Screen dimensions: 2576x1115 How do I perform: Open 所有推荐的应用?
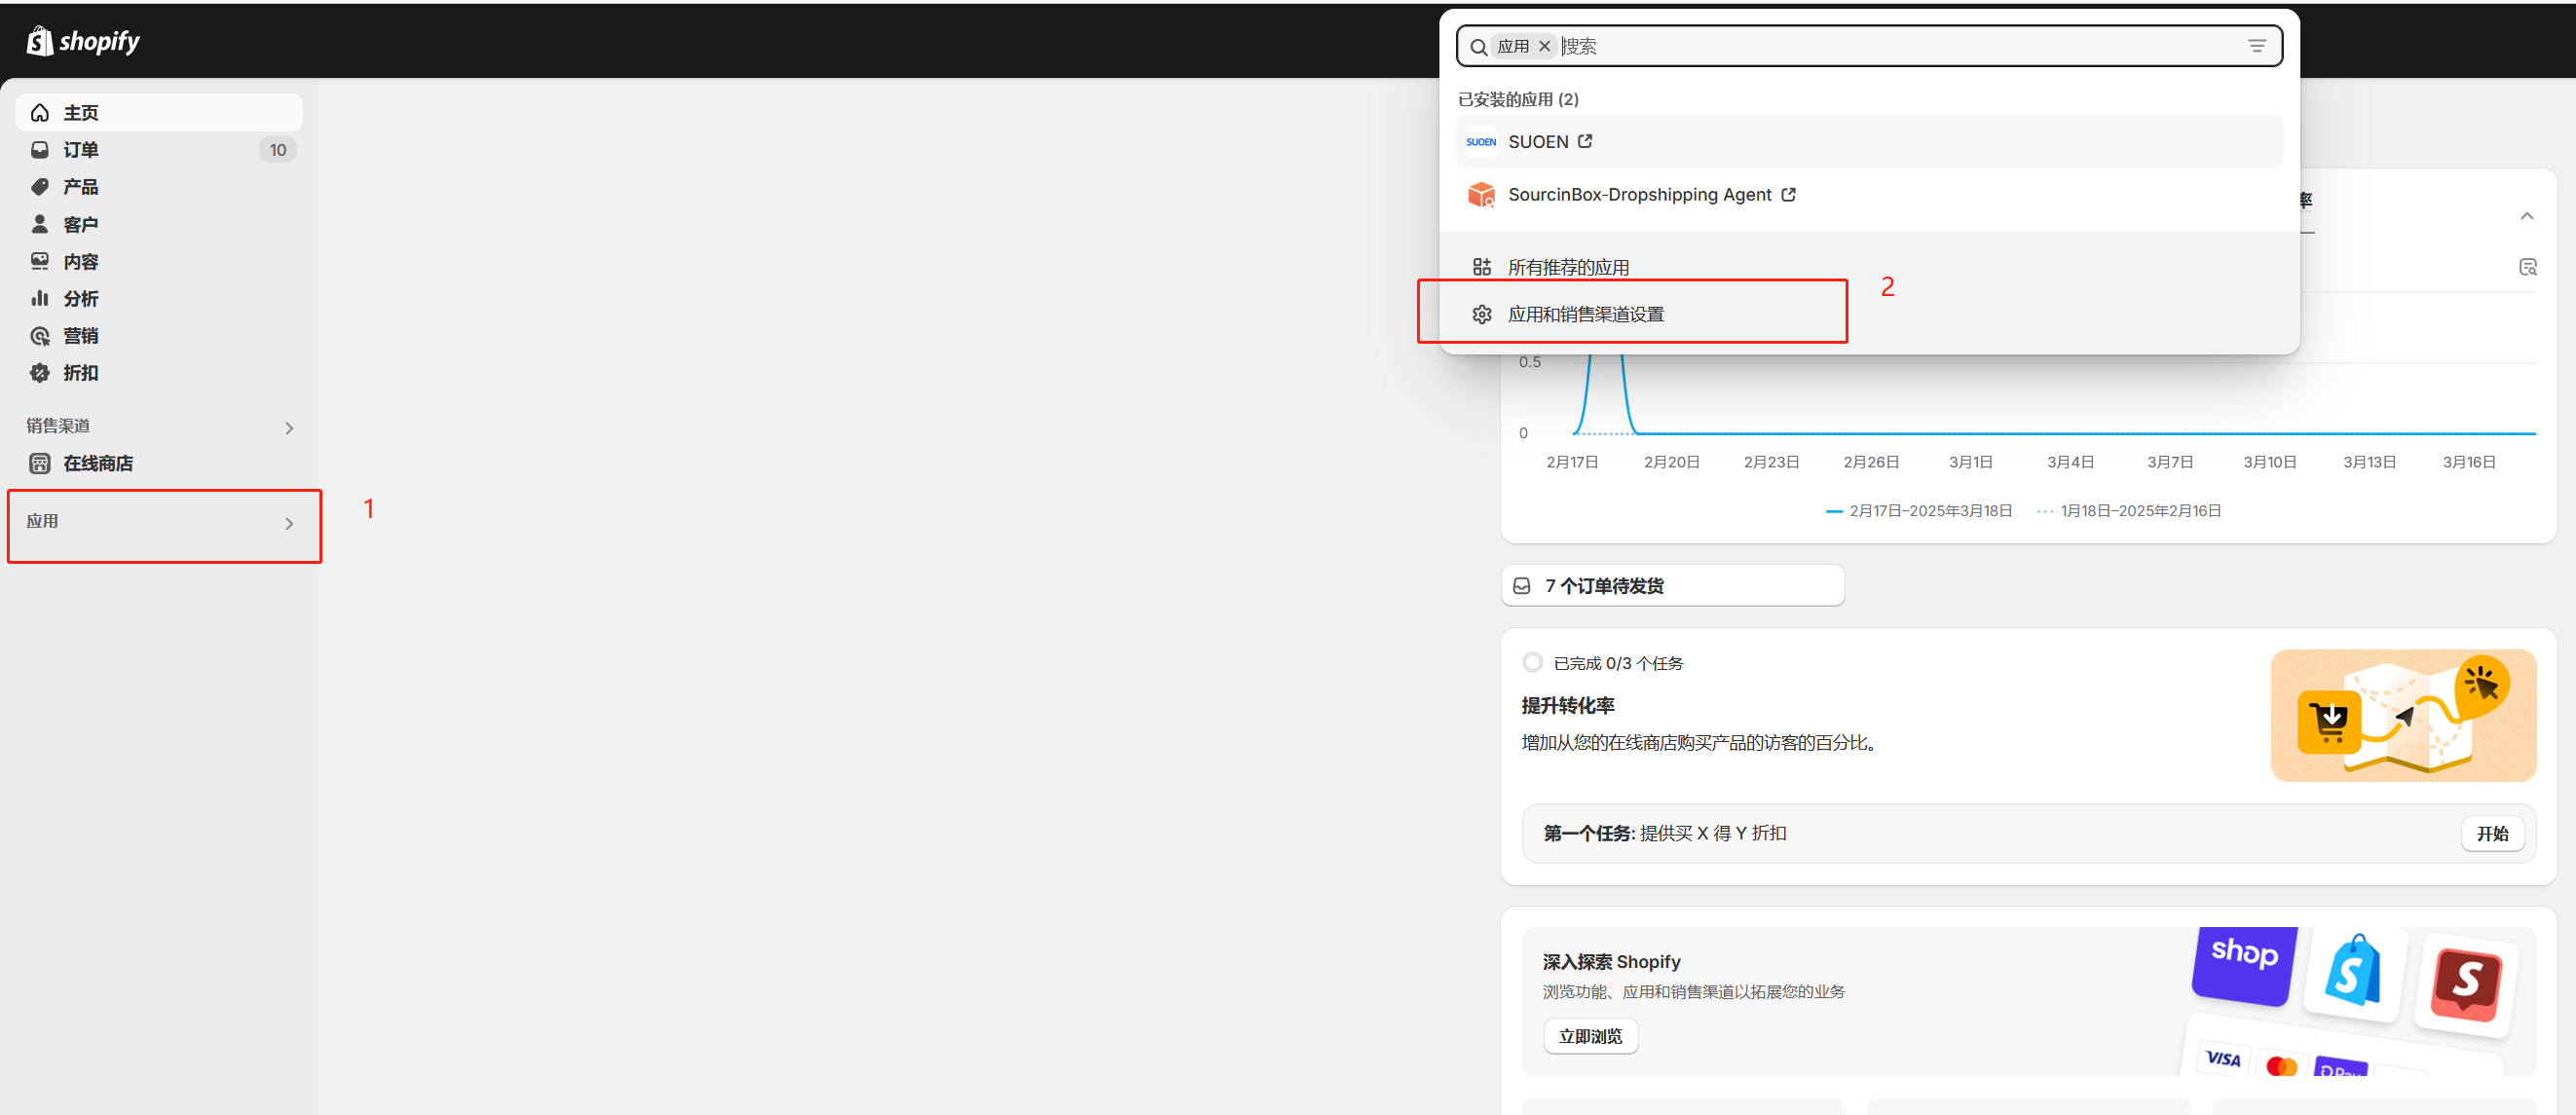point(1869,267)
